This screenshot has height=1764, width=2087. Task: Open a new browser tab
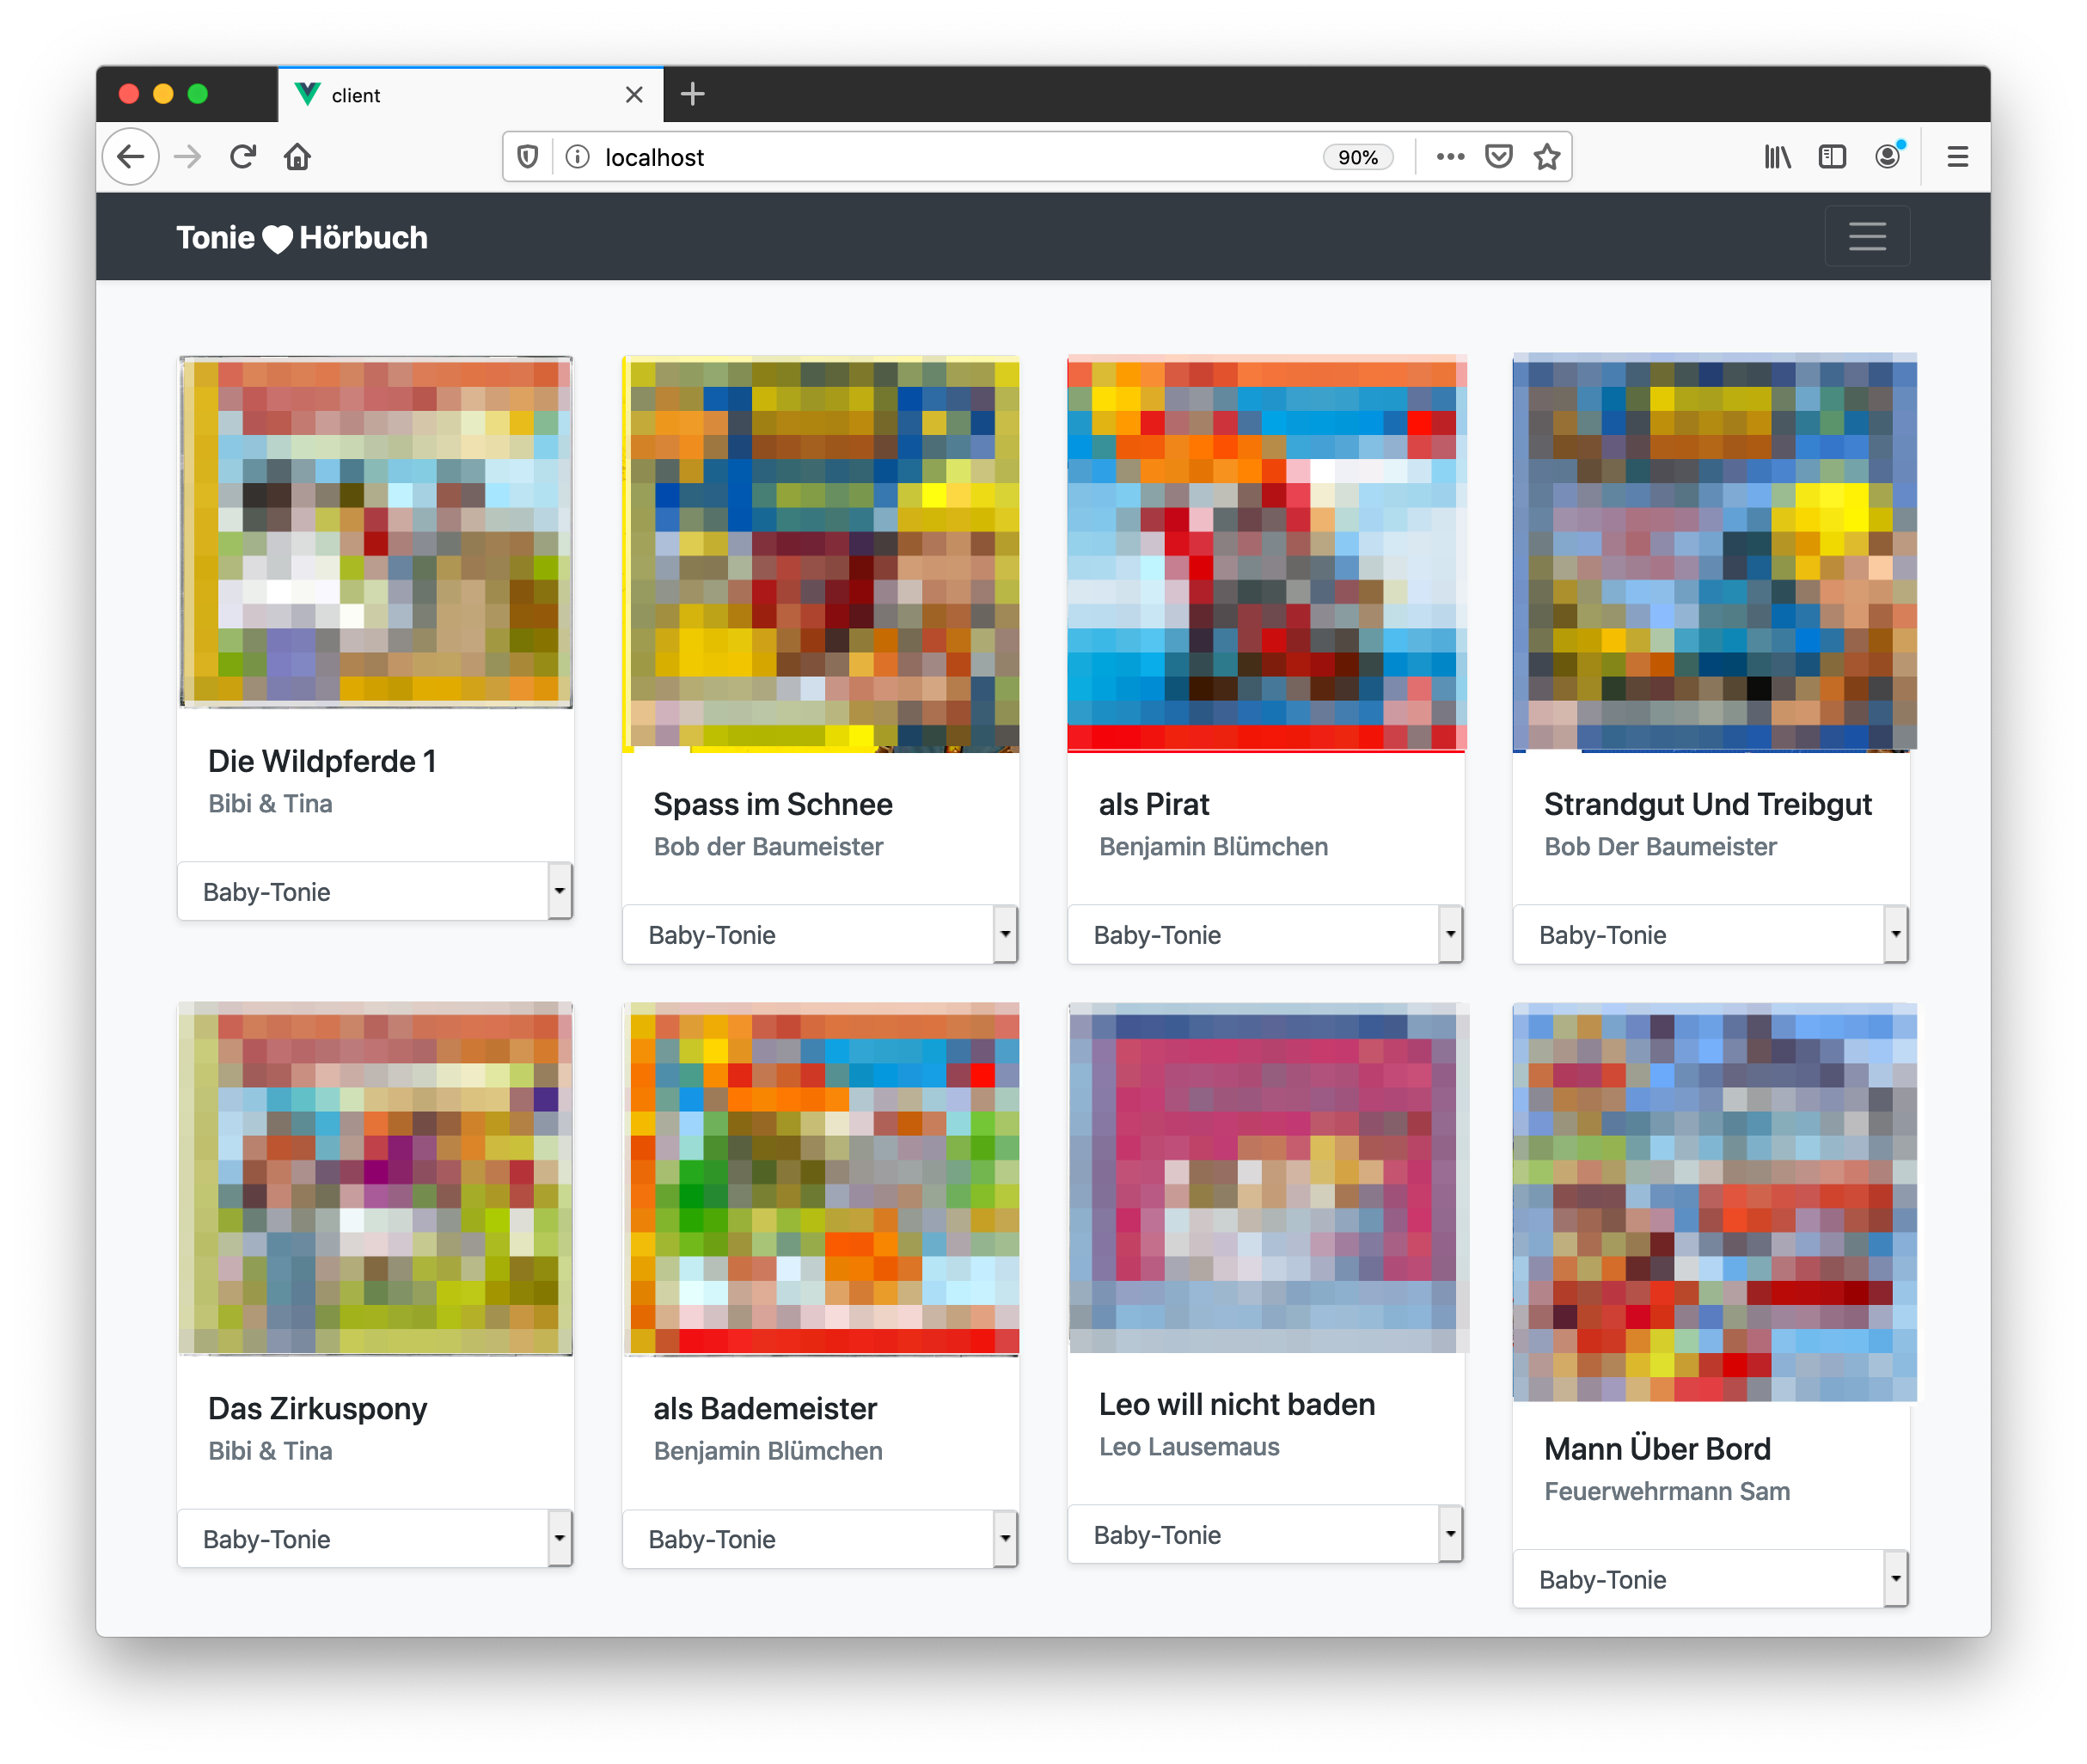(x=692, y=95)
